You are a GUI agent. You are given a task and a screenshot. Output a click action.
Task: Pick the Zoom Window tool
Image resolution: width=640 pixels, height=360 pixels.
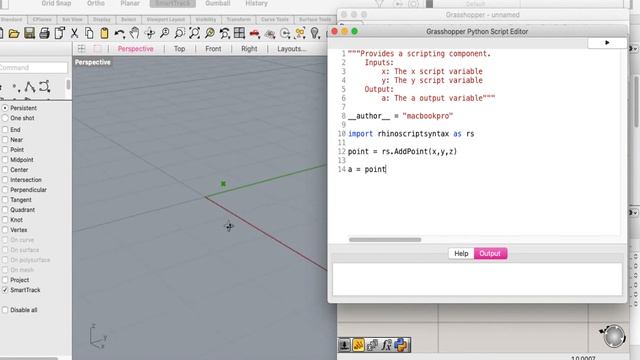(179, 33)
